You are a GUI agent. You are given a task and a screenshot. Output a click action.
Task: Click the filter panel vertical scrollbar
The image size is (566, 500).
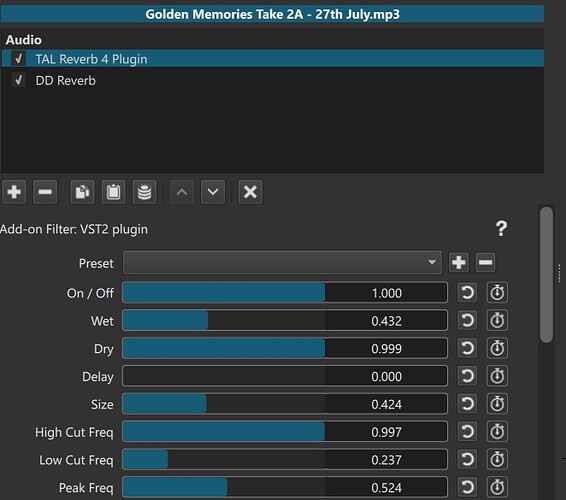click(546, 274)
